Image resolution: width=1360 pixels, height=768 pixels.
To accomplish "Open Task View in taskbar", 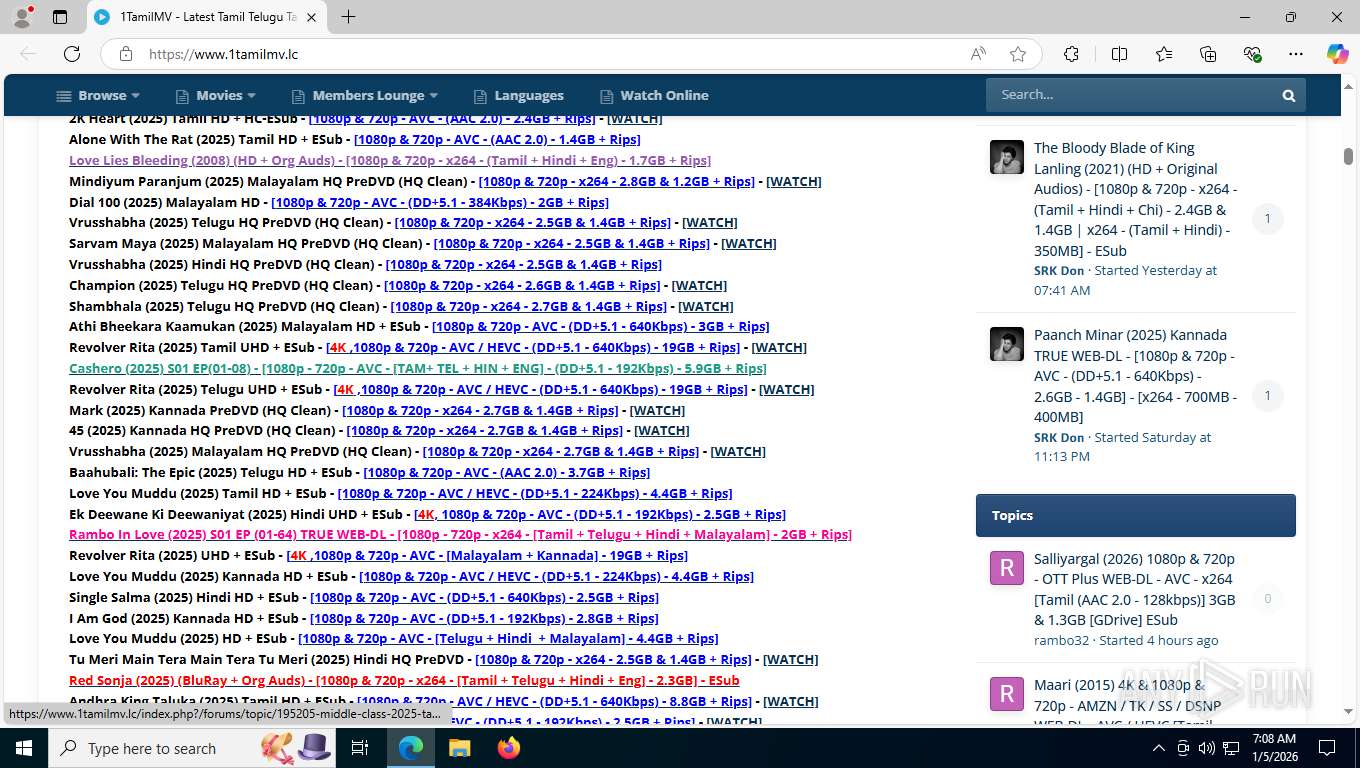I will (360, 748).
